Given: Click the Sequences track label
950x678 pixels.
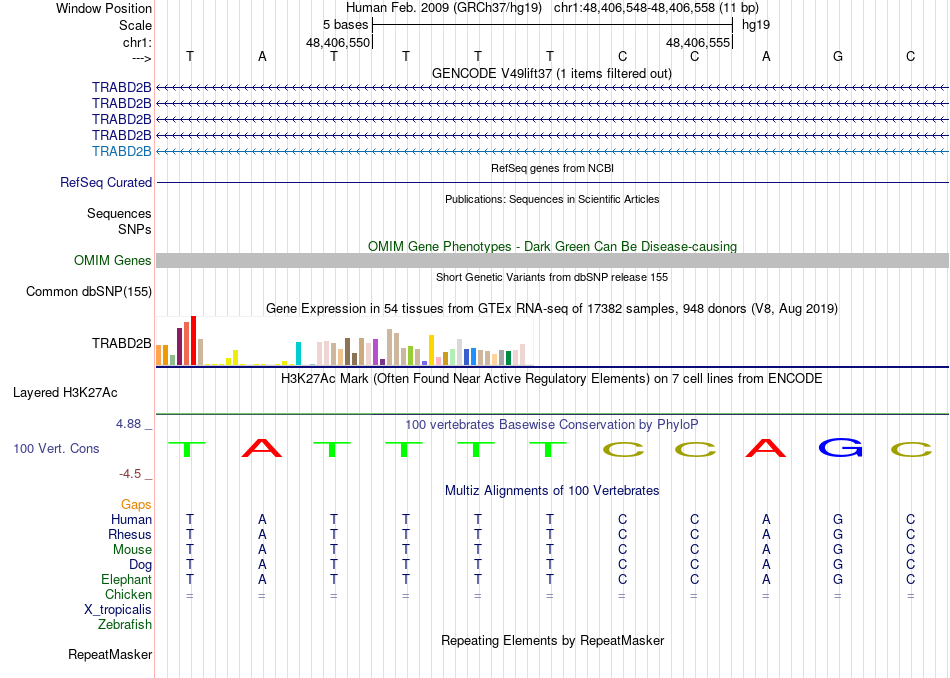Looking at the screenshot, I should tap(119, 213).
